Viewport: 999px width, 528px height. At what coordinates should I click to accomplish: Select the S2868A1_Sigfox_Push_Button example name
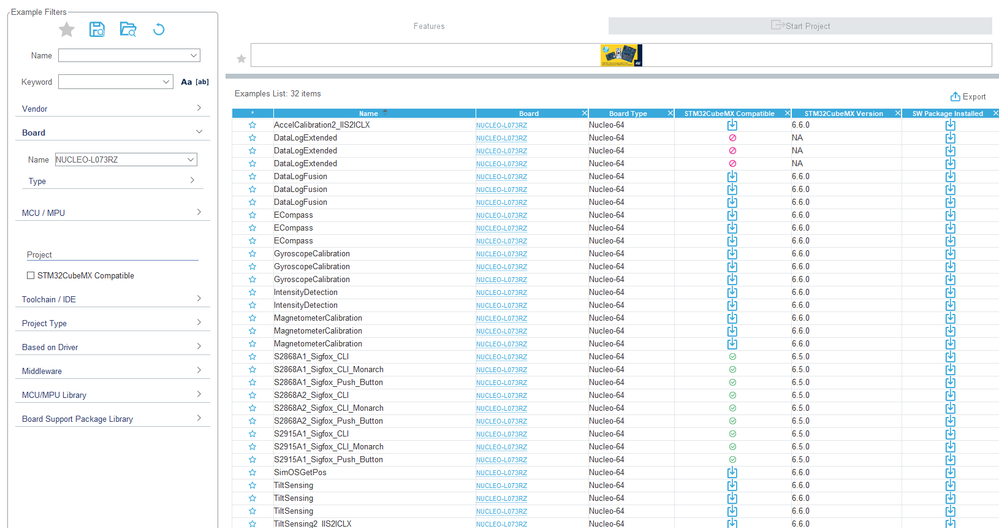pyautogui.click(x=328, y=382)
